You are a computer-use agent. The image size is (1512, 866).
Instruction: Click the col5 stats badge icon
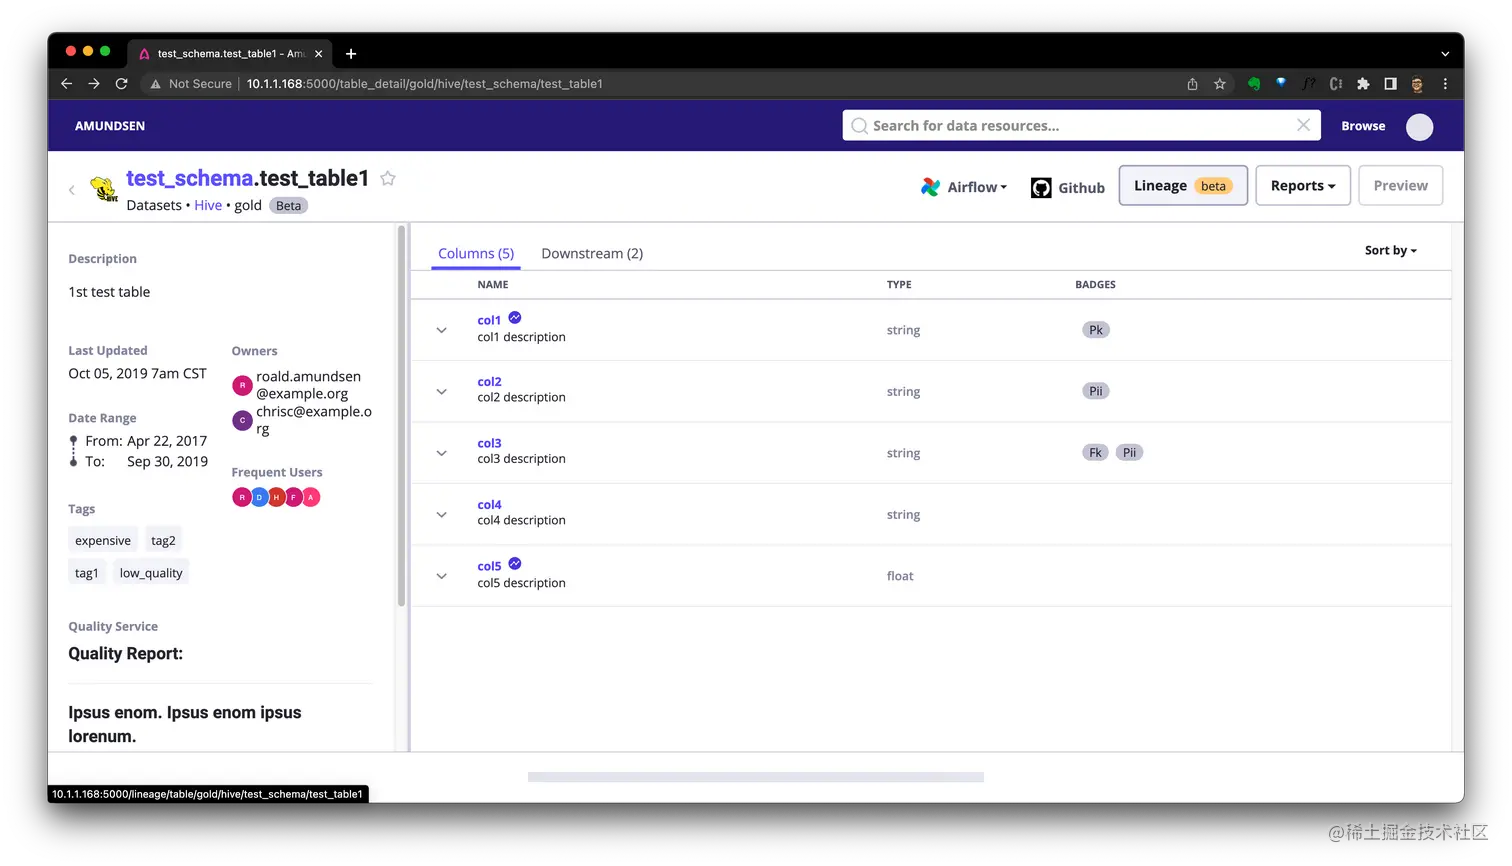pyautogui.click(x=515, y=564)
